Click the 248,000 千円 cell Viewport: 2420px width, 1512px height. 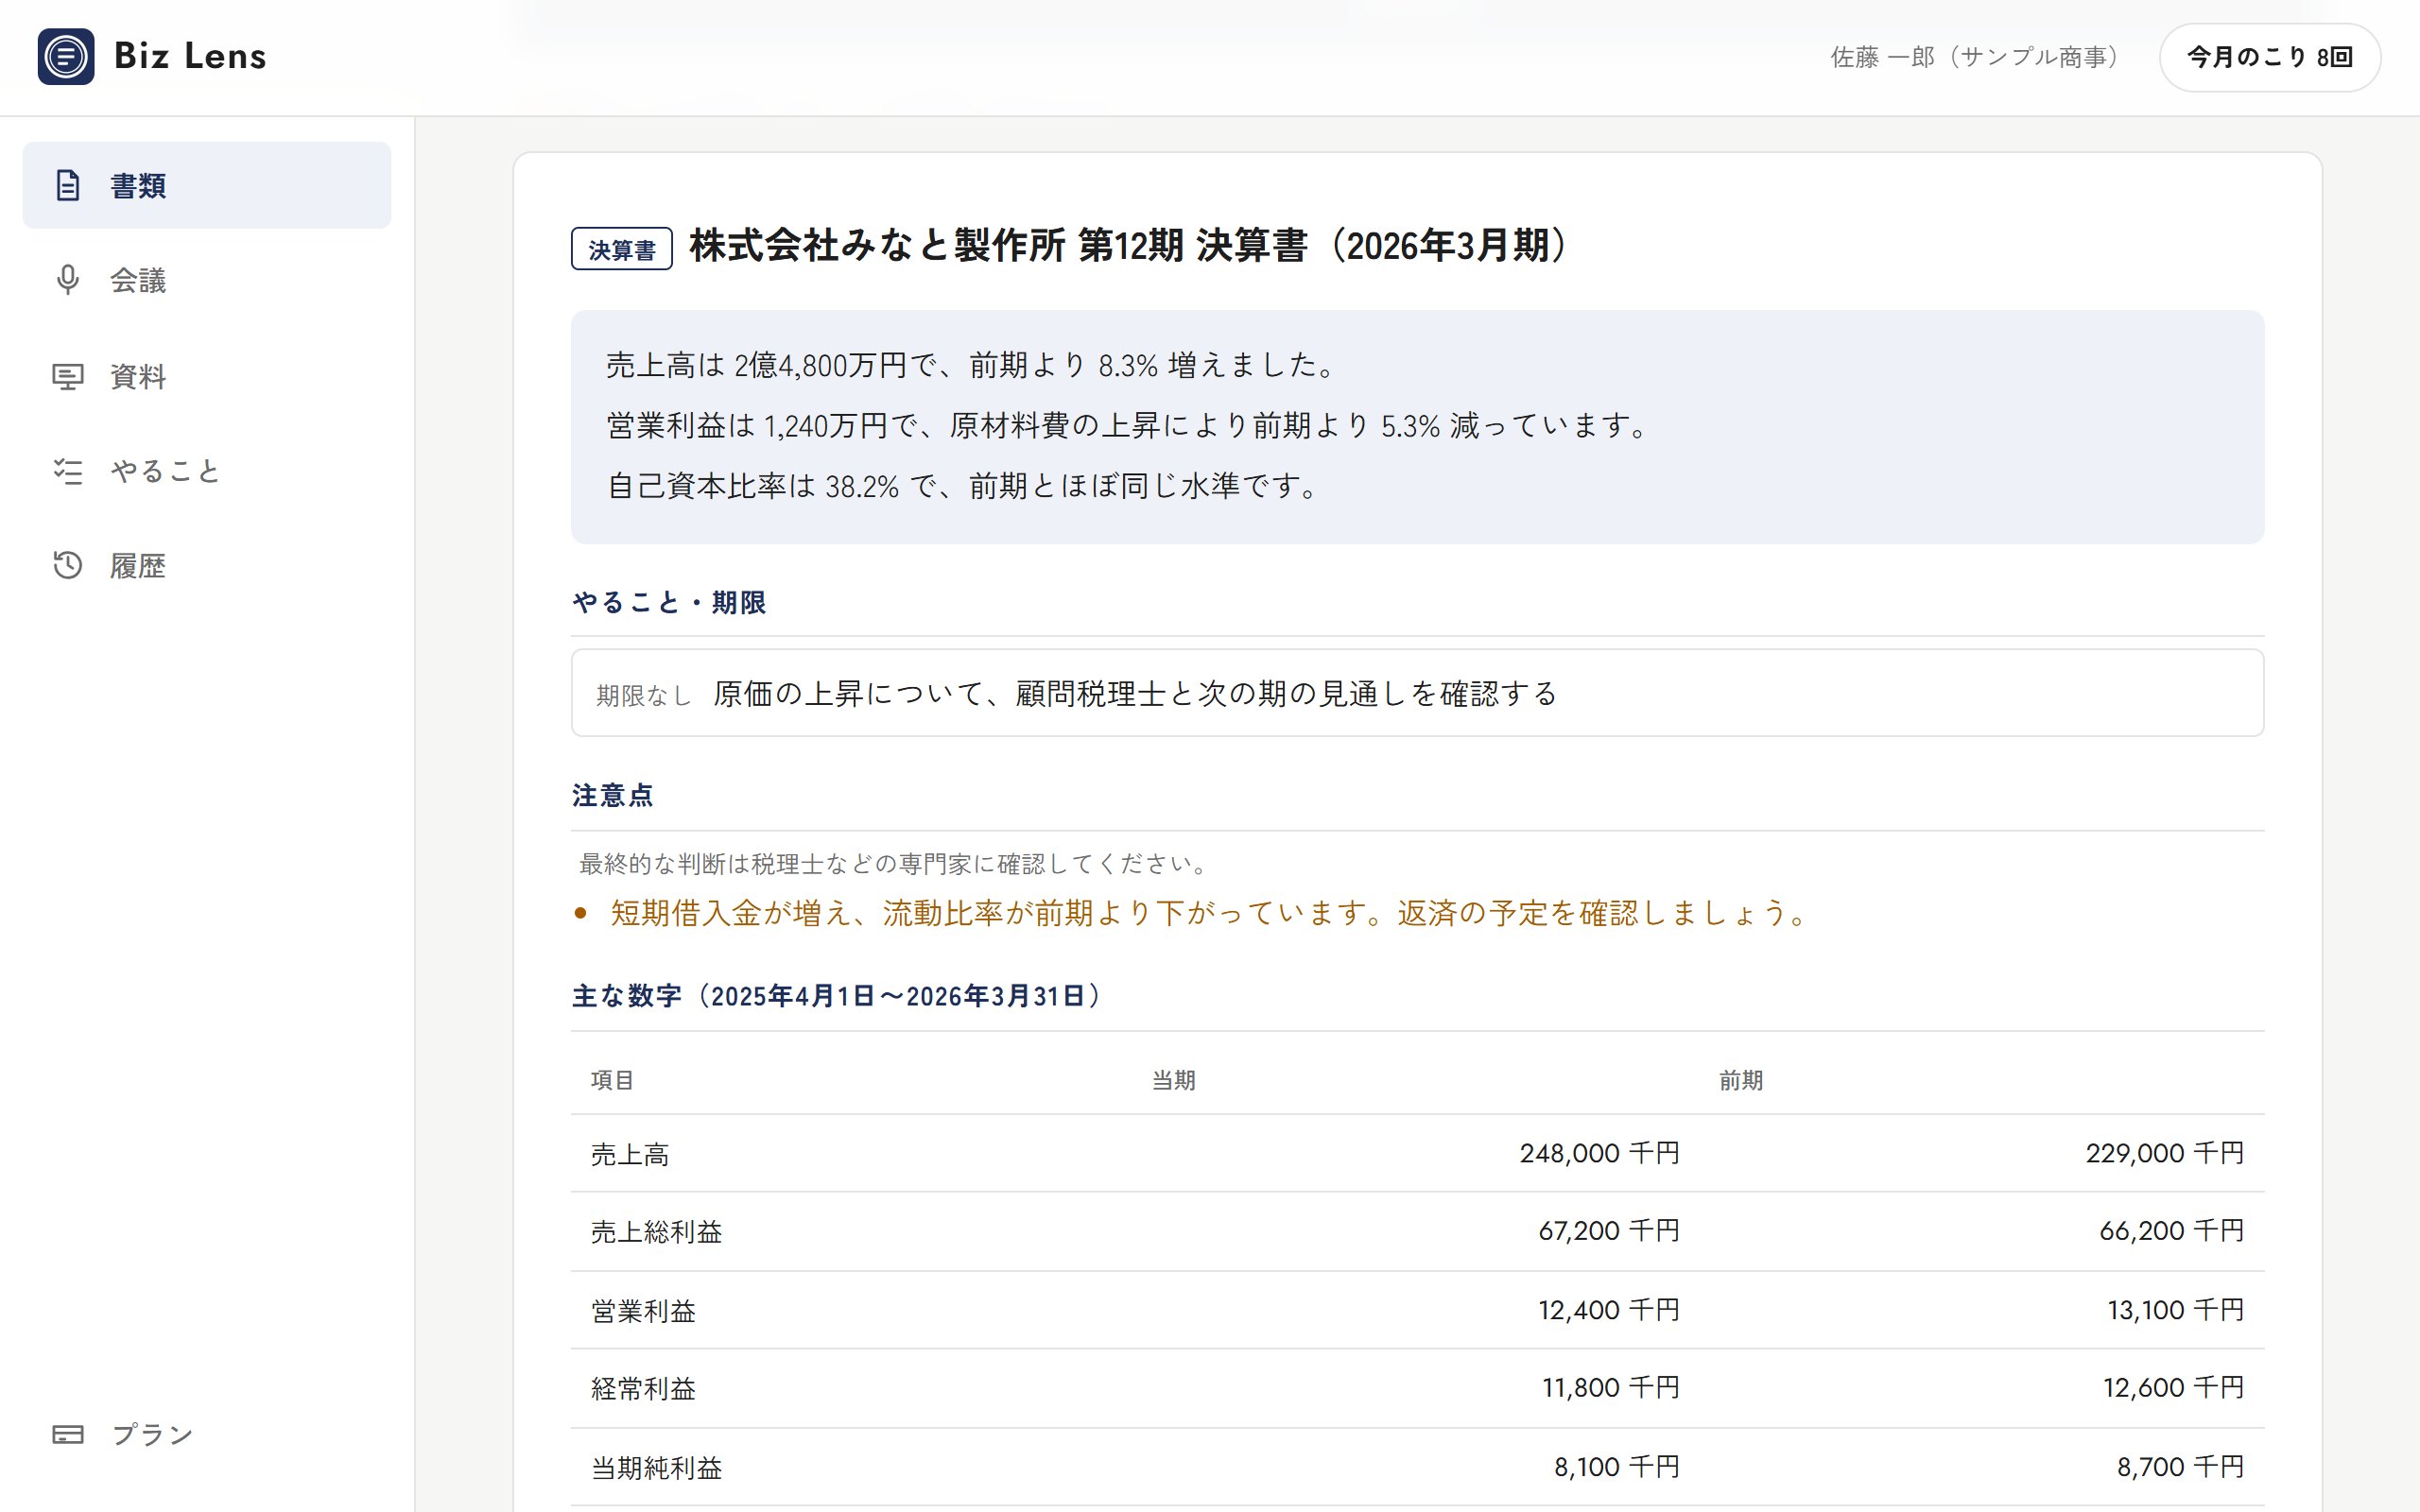coord(1599,1153)
